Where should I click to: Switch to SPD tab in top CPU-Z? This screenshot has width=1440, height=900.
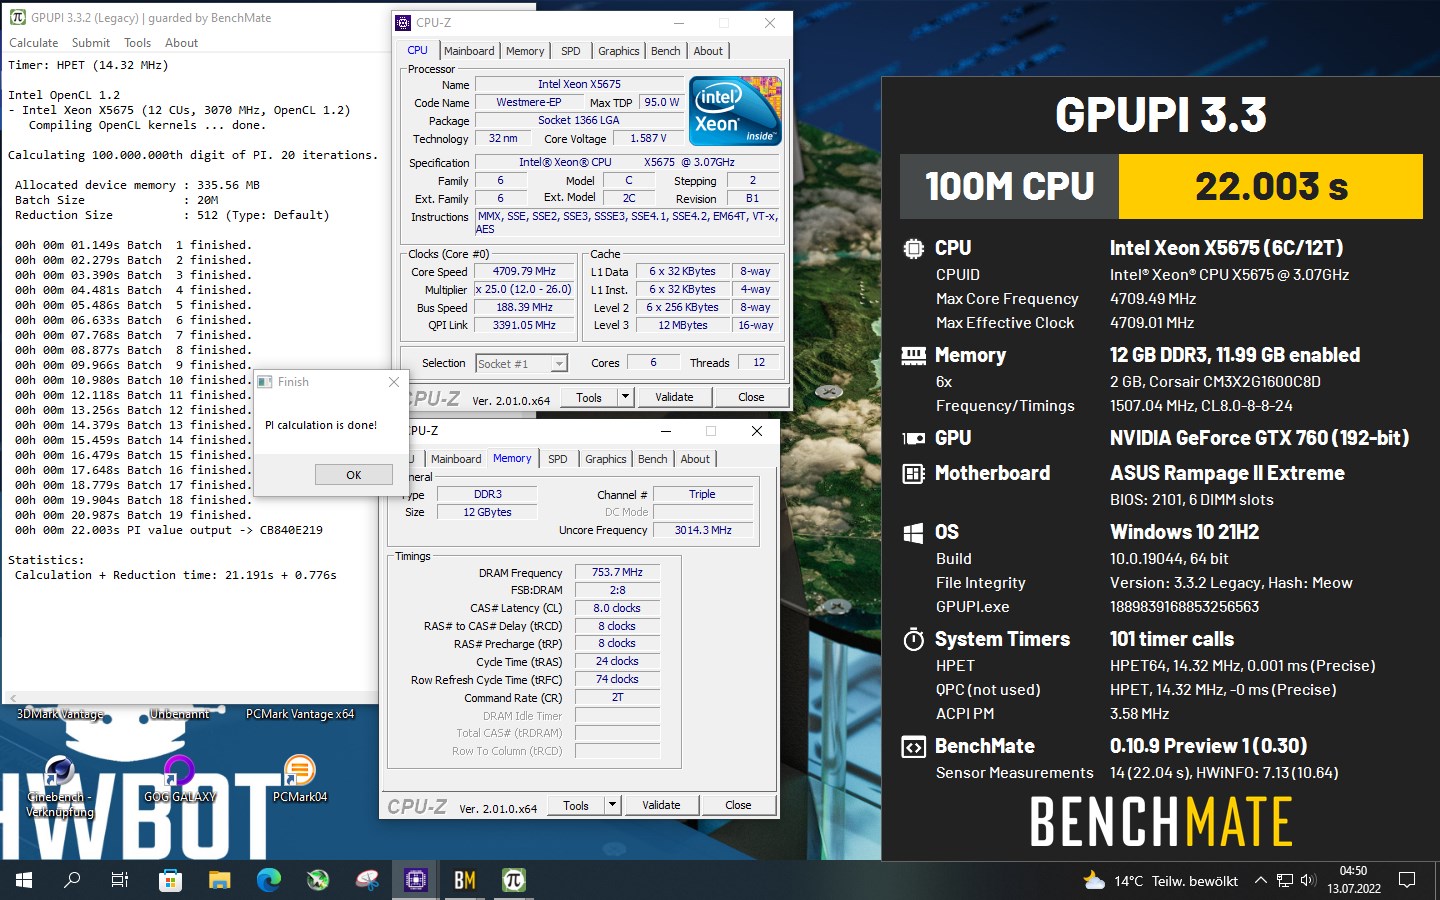(x=570, y=51)
